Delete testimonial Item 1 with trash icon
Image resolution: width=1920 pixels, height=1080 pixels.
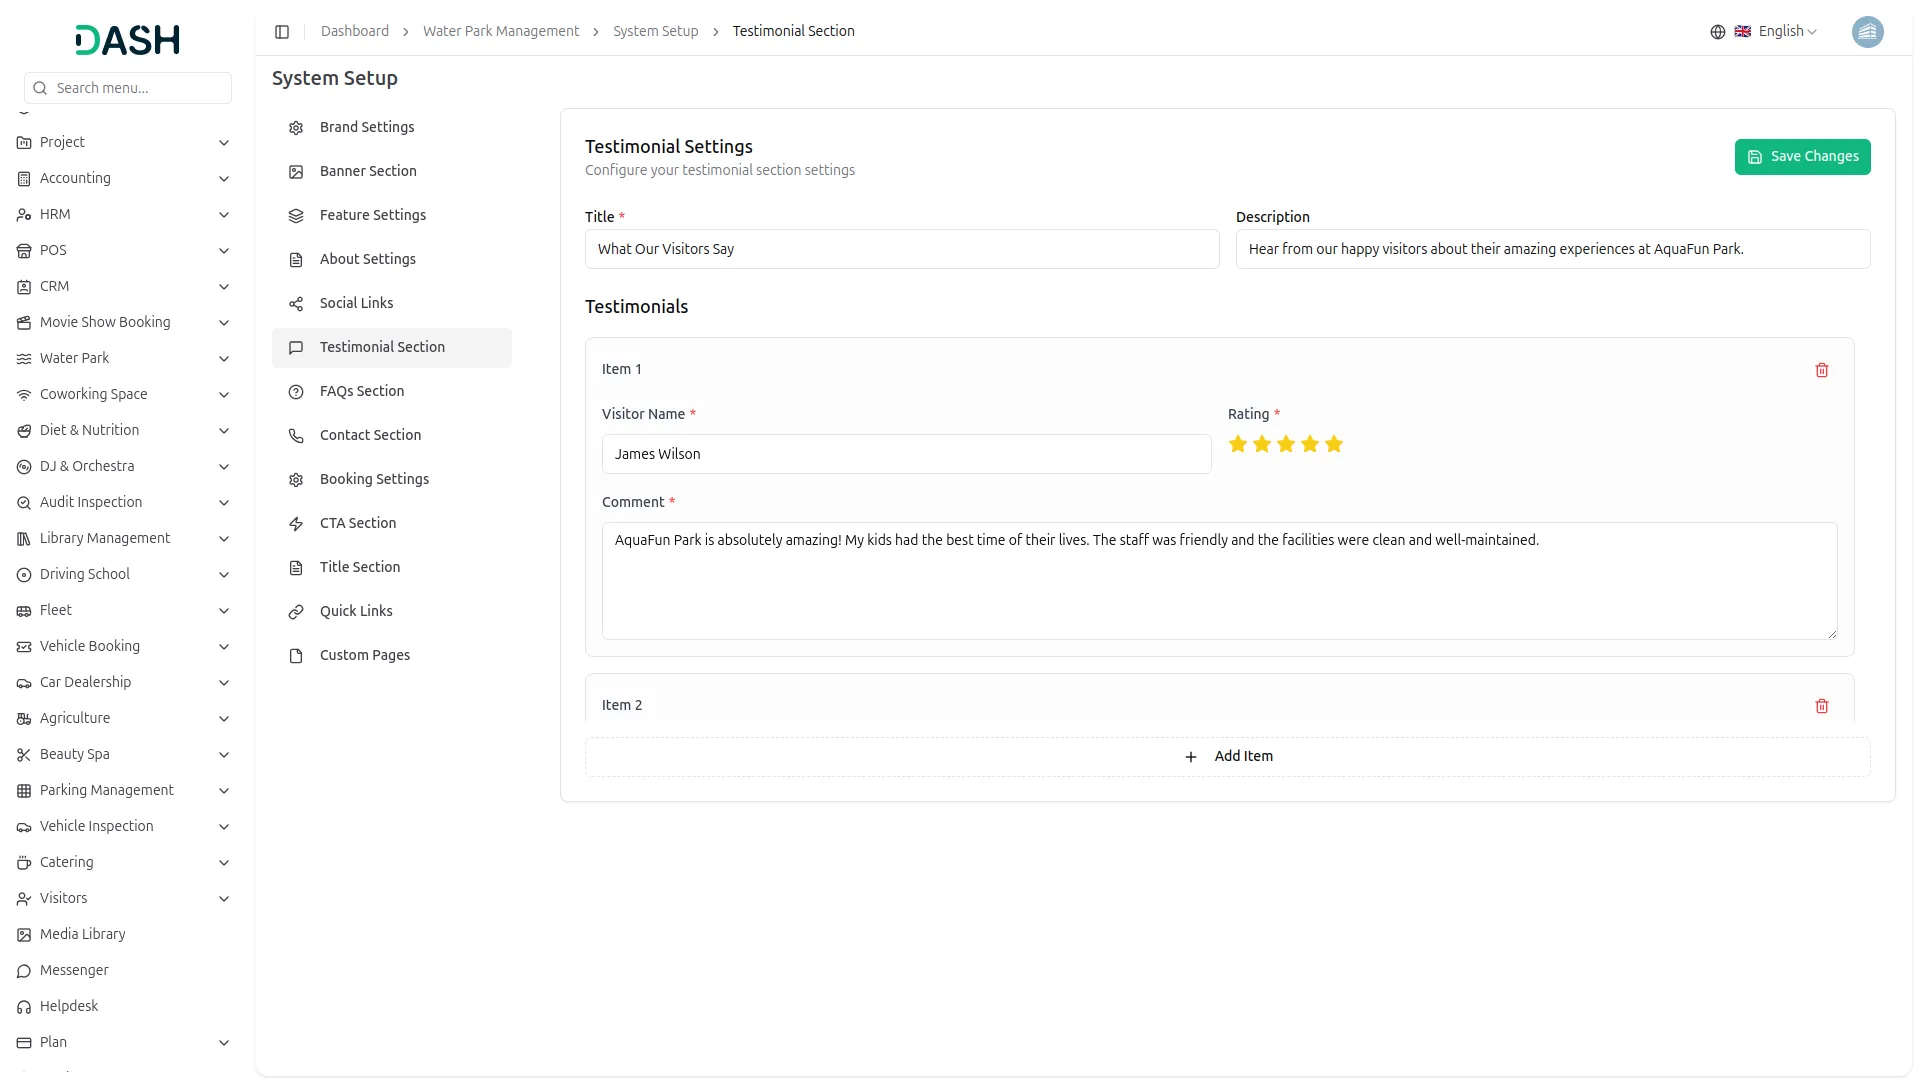[x=1821, y=370]
